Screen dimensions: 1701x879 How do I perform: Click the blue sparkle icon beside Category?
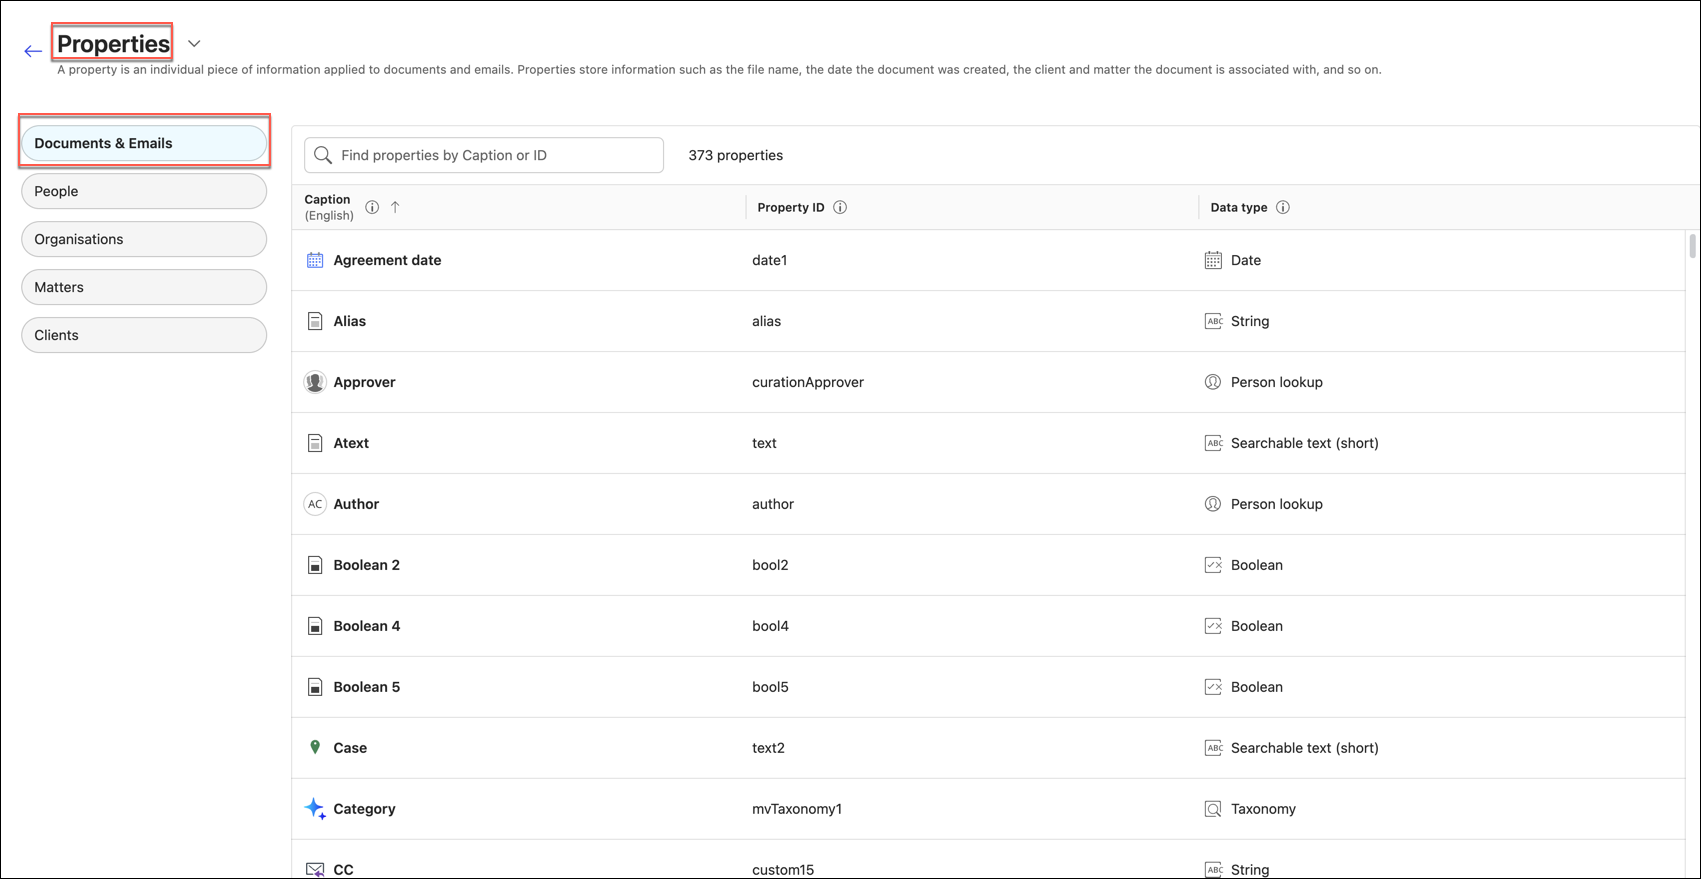(315, 809)
